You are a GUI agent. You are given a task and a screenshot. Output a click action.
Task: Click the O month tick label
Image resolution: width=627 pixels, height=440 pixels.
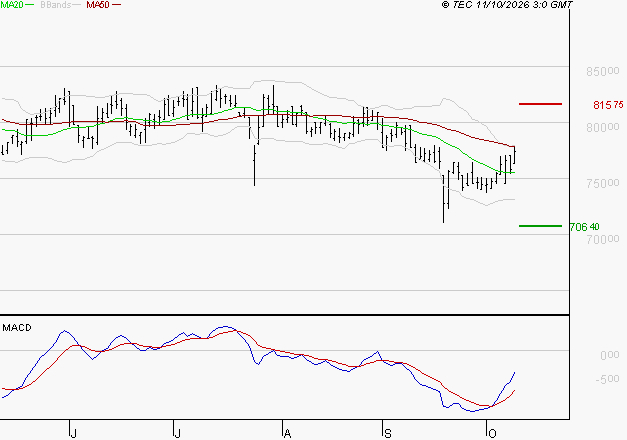coord(492,433)
